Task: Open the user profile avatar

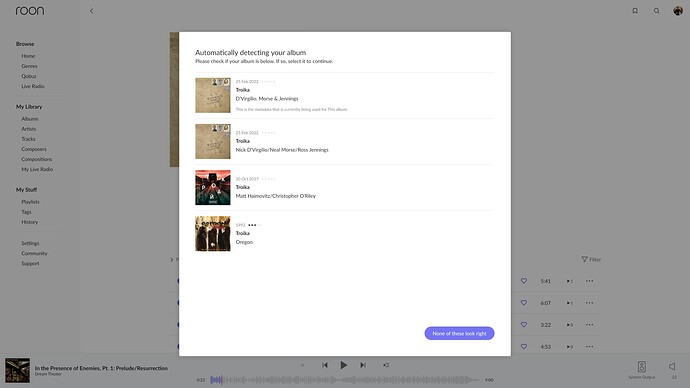Action: pyautogui.click(x=678, y=11)
